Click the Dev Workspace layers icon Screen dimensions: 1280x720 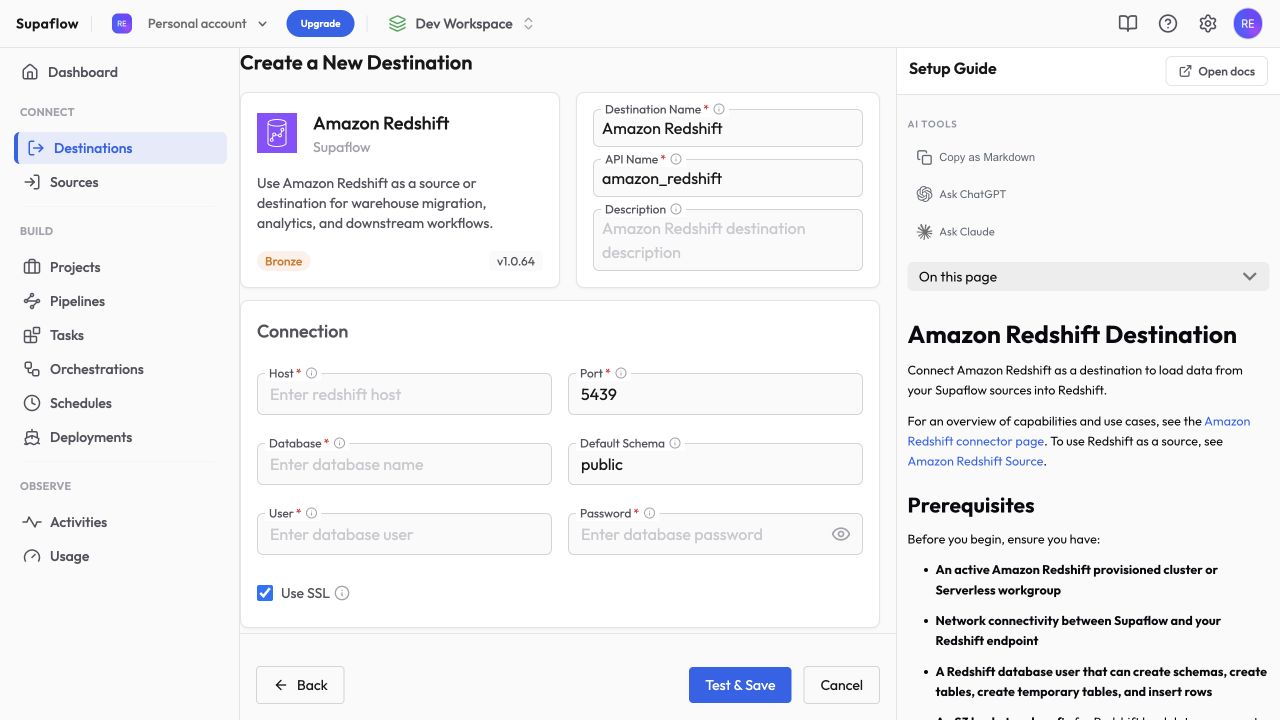(x=397, y=23)
